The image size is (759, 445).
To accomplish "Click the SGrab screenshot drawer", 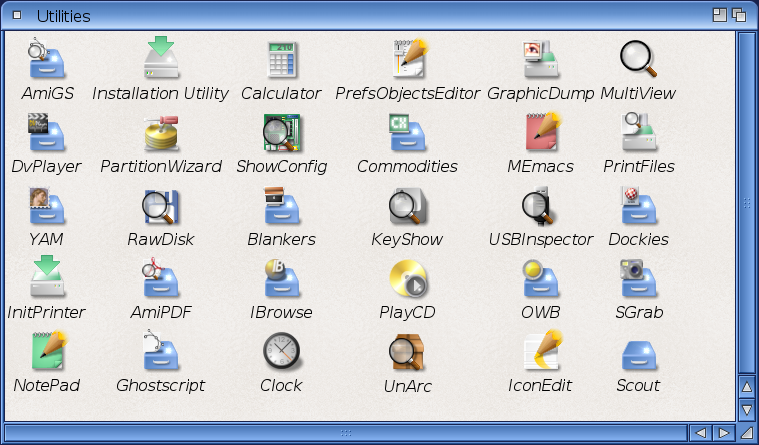I will point(638,281).
